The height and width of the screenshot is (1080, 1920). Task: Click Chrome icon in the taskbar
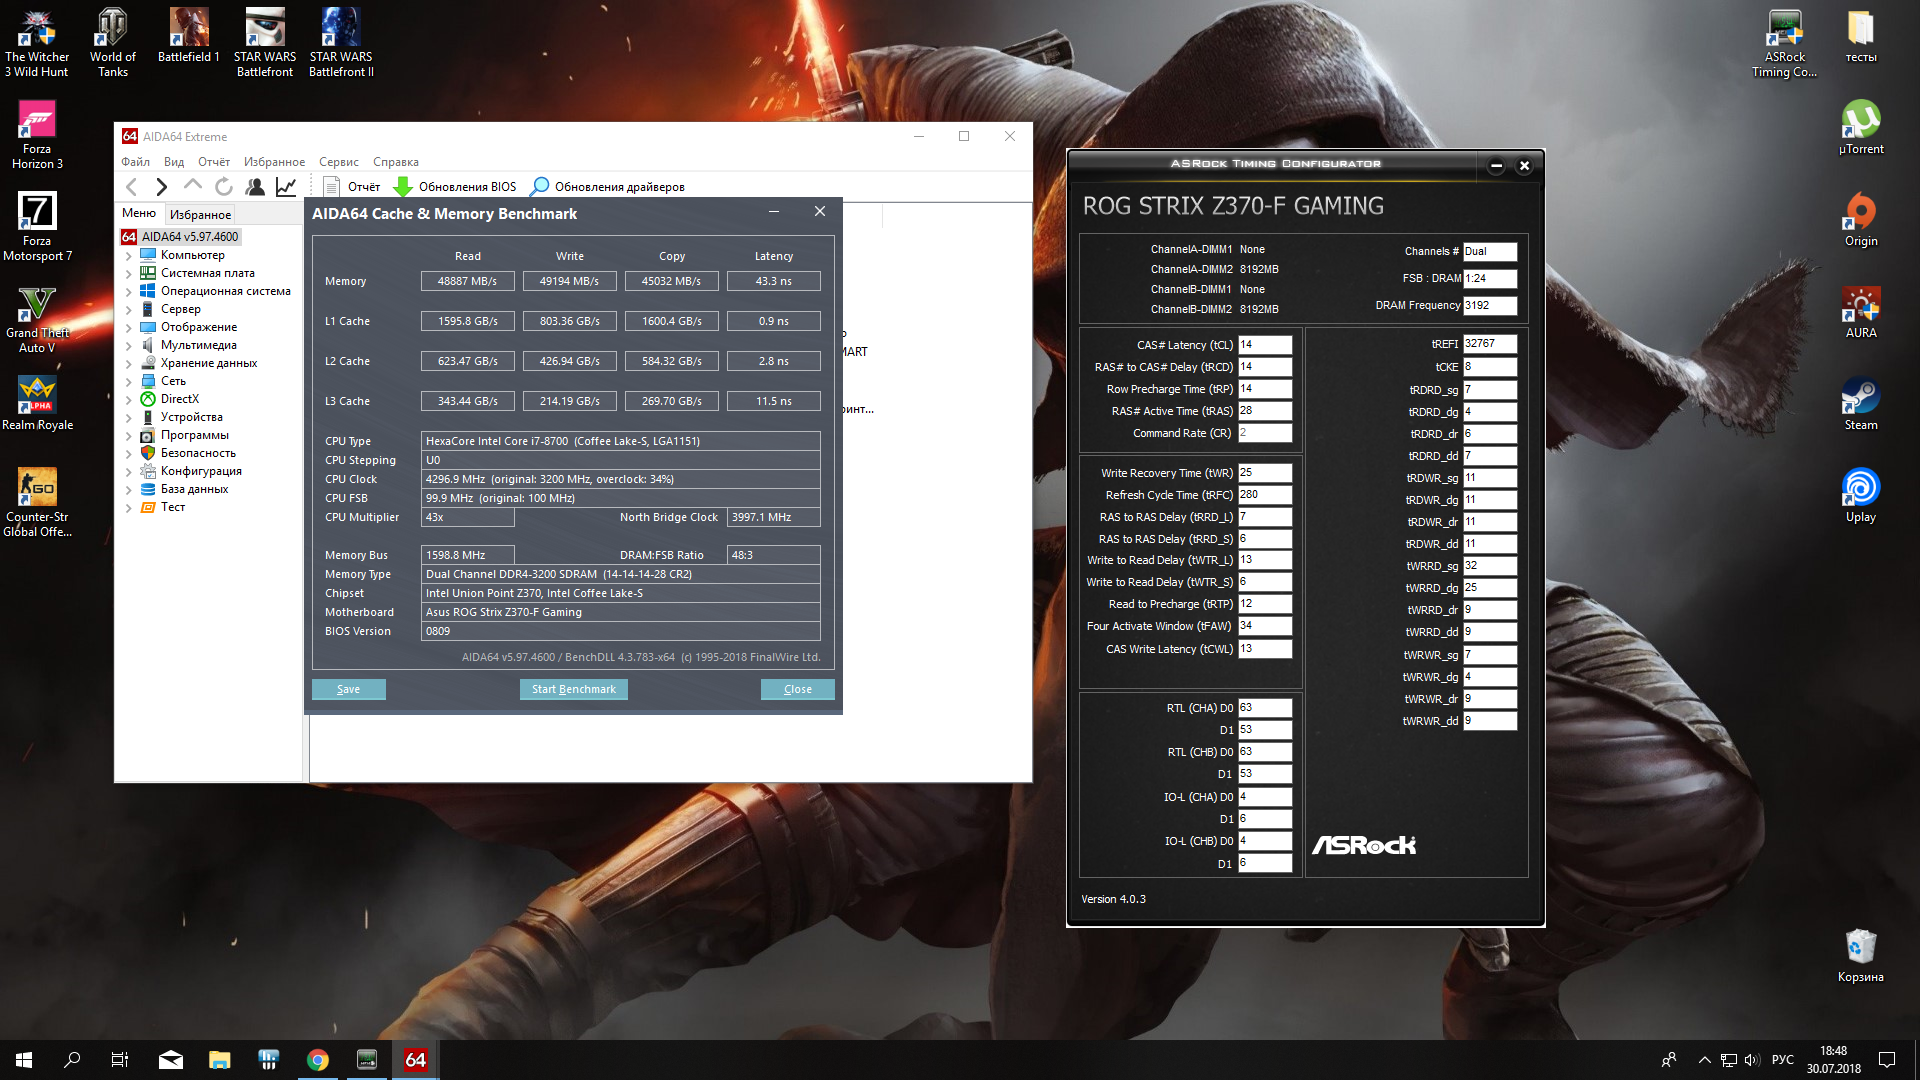pyautogui.click(x=318, y=1060)
